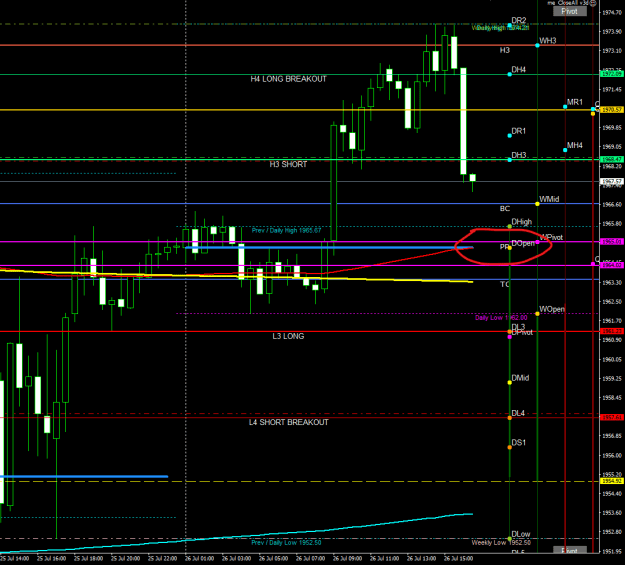Click the TC central pivot label
The image size is (625, 565).
tap(505, 284)
